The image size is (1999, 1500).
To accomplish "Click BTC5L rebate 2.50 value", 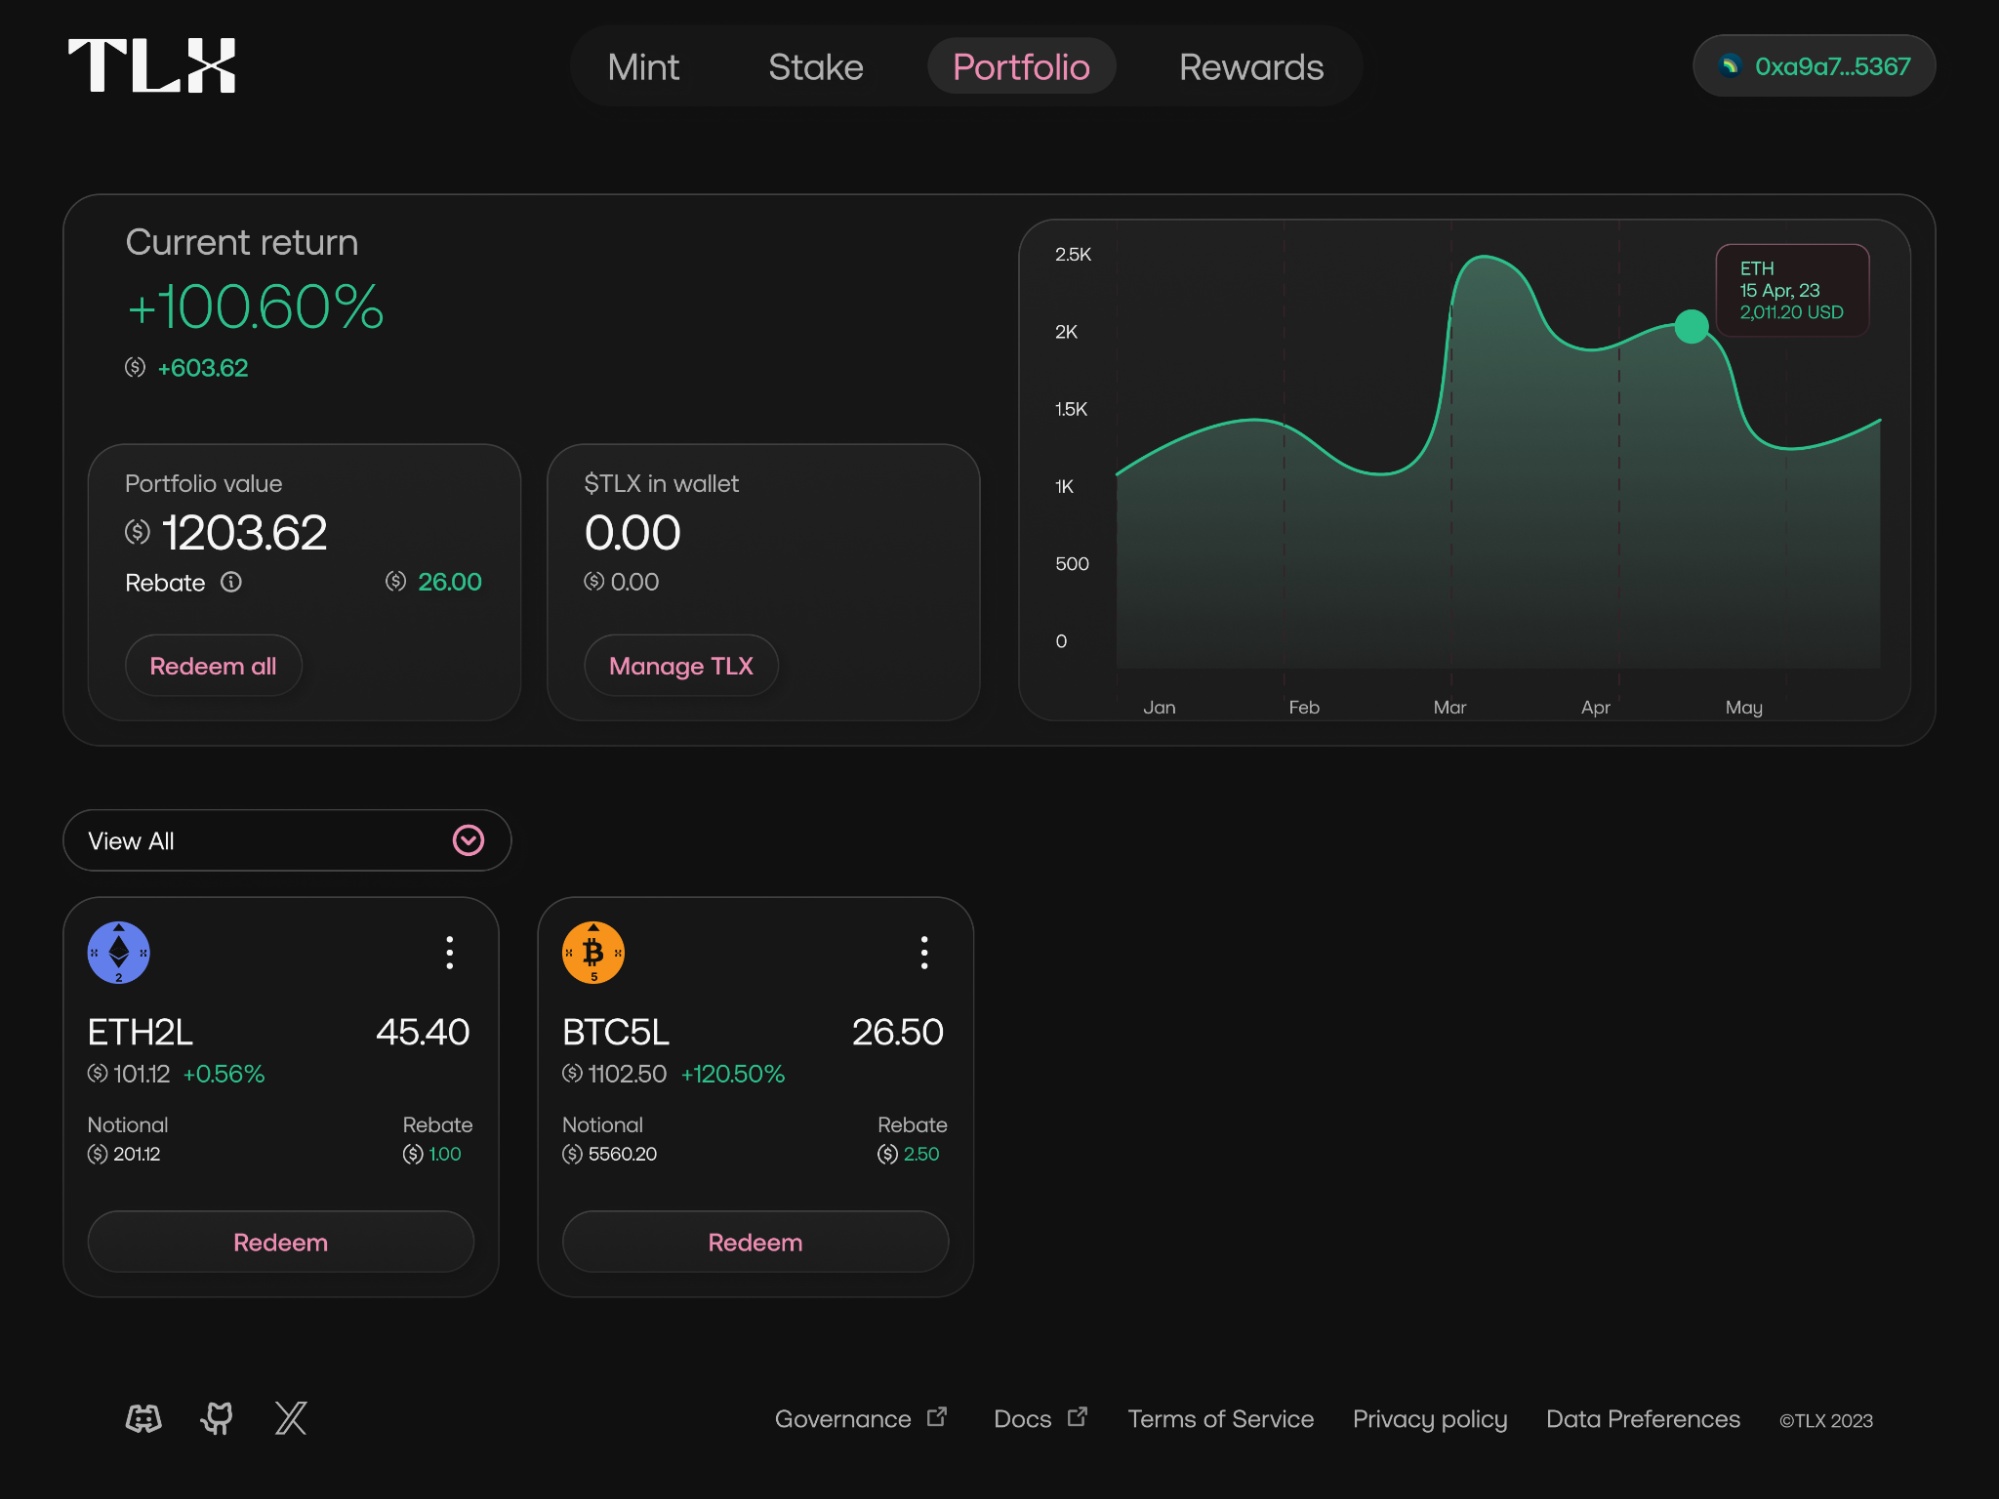I will pyautogui.click(x=921, y=1154).
